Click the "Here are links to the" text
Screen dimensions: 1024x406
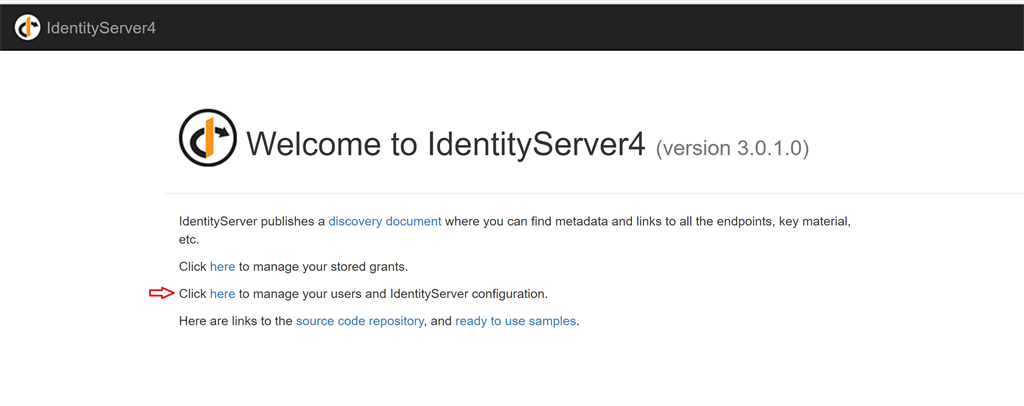point(235,322)
